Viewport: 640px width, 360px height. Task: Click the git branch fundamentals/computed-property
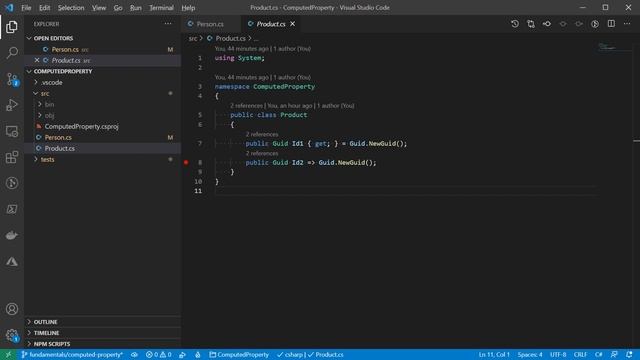coord(72,355)
